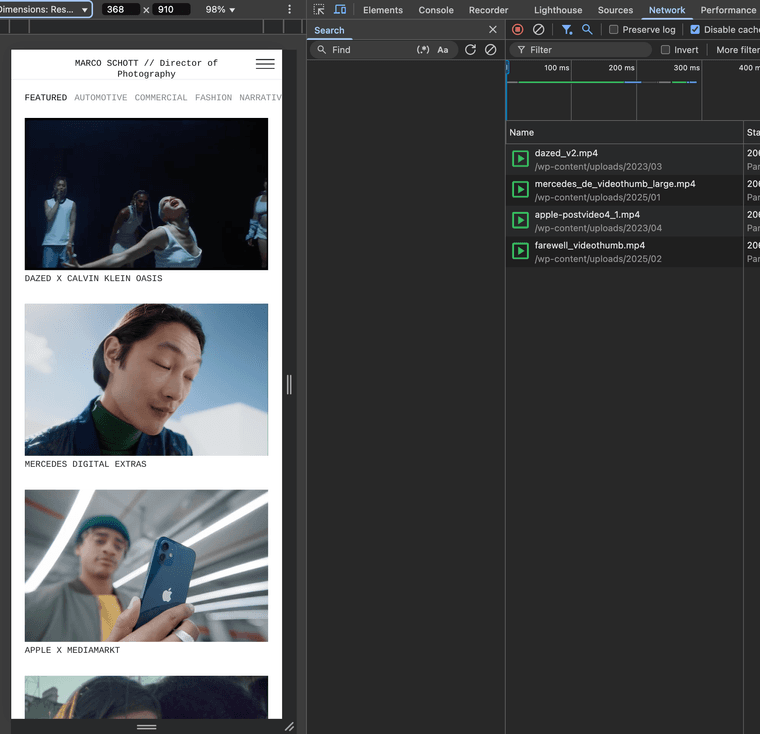760x734 pixels.
Task: Select farewell_videothumb.mp4 request row
Action: tap(633, 252)
